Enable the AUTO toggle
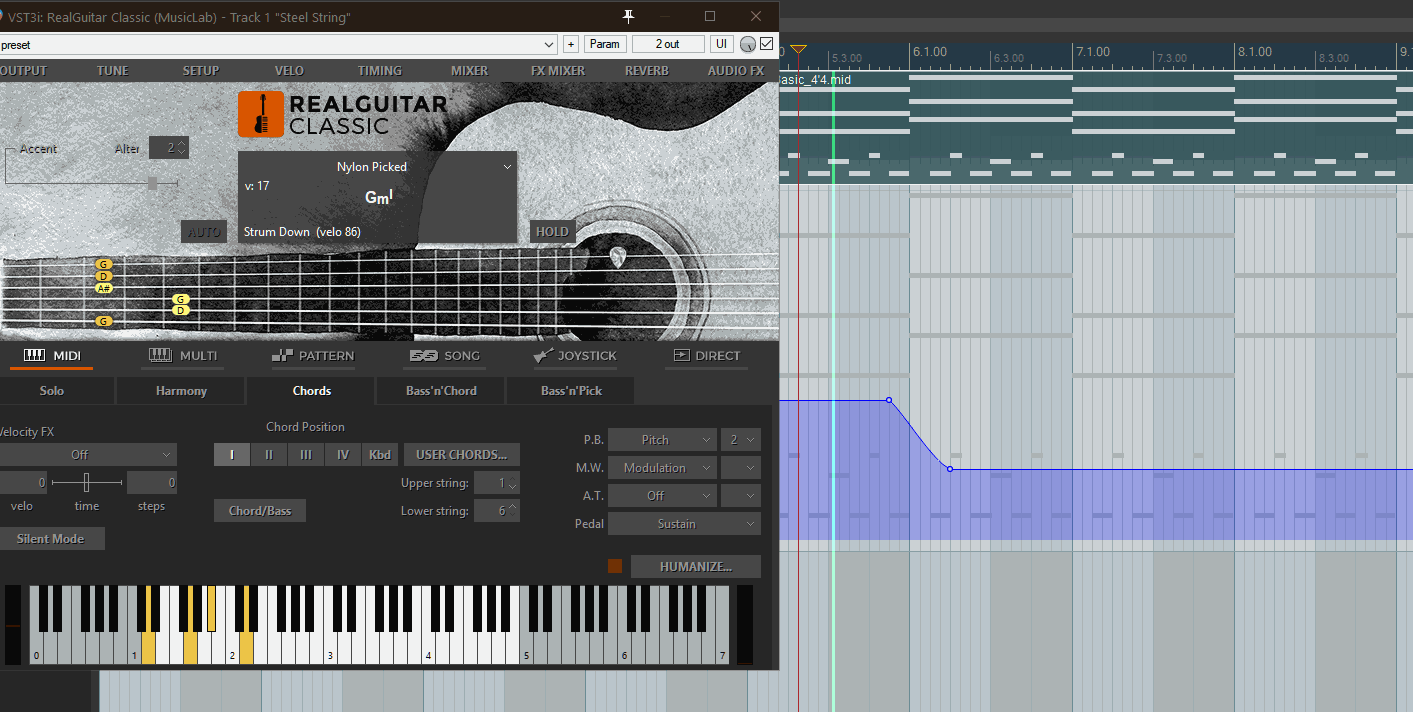This screenshot has width=1413, height=712. point(203,232)
